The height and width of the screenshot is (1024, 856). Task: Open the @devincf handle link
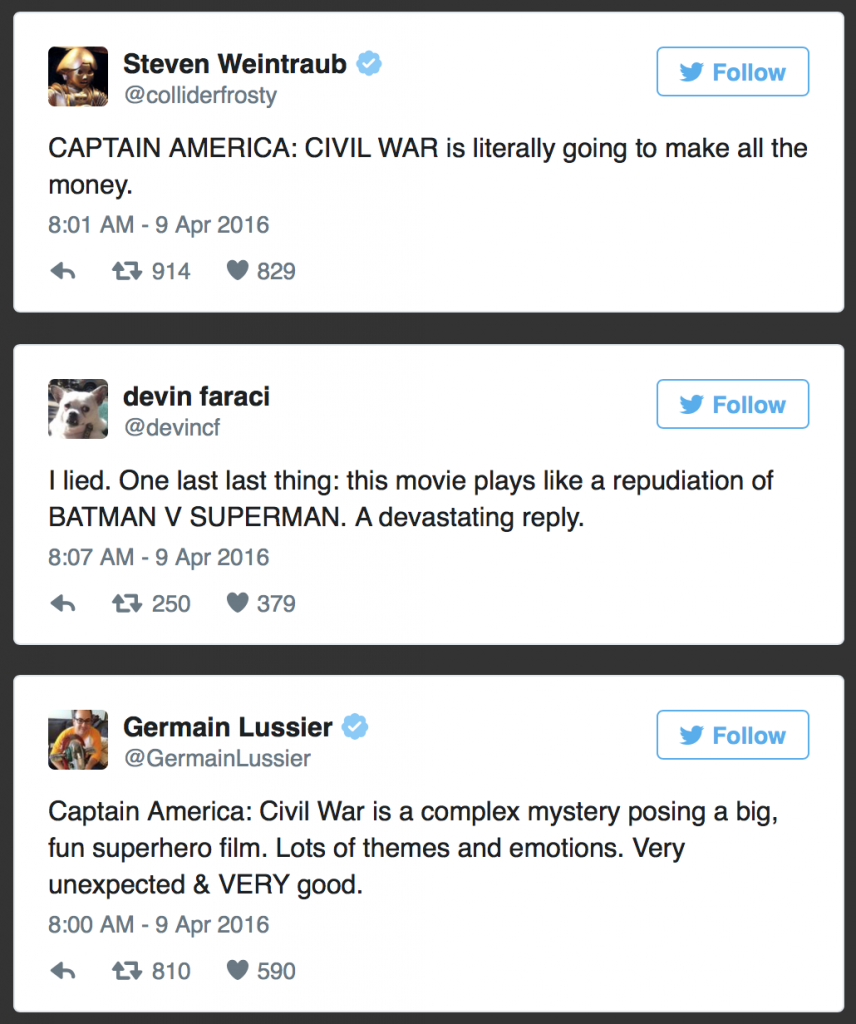pyautogui.click(x=172, y=427)
